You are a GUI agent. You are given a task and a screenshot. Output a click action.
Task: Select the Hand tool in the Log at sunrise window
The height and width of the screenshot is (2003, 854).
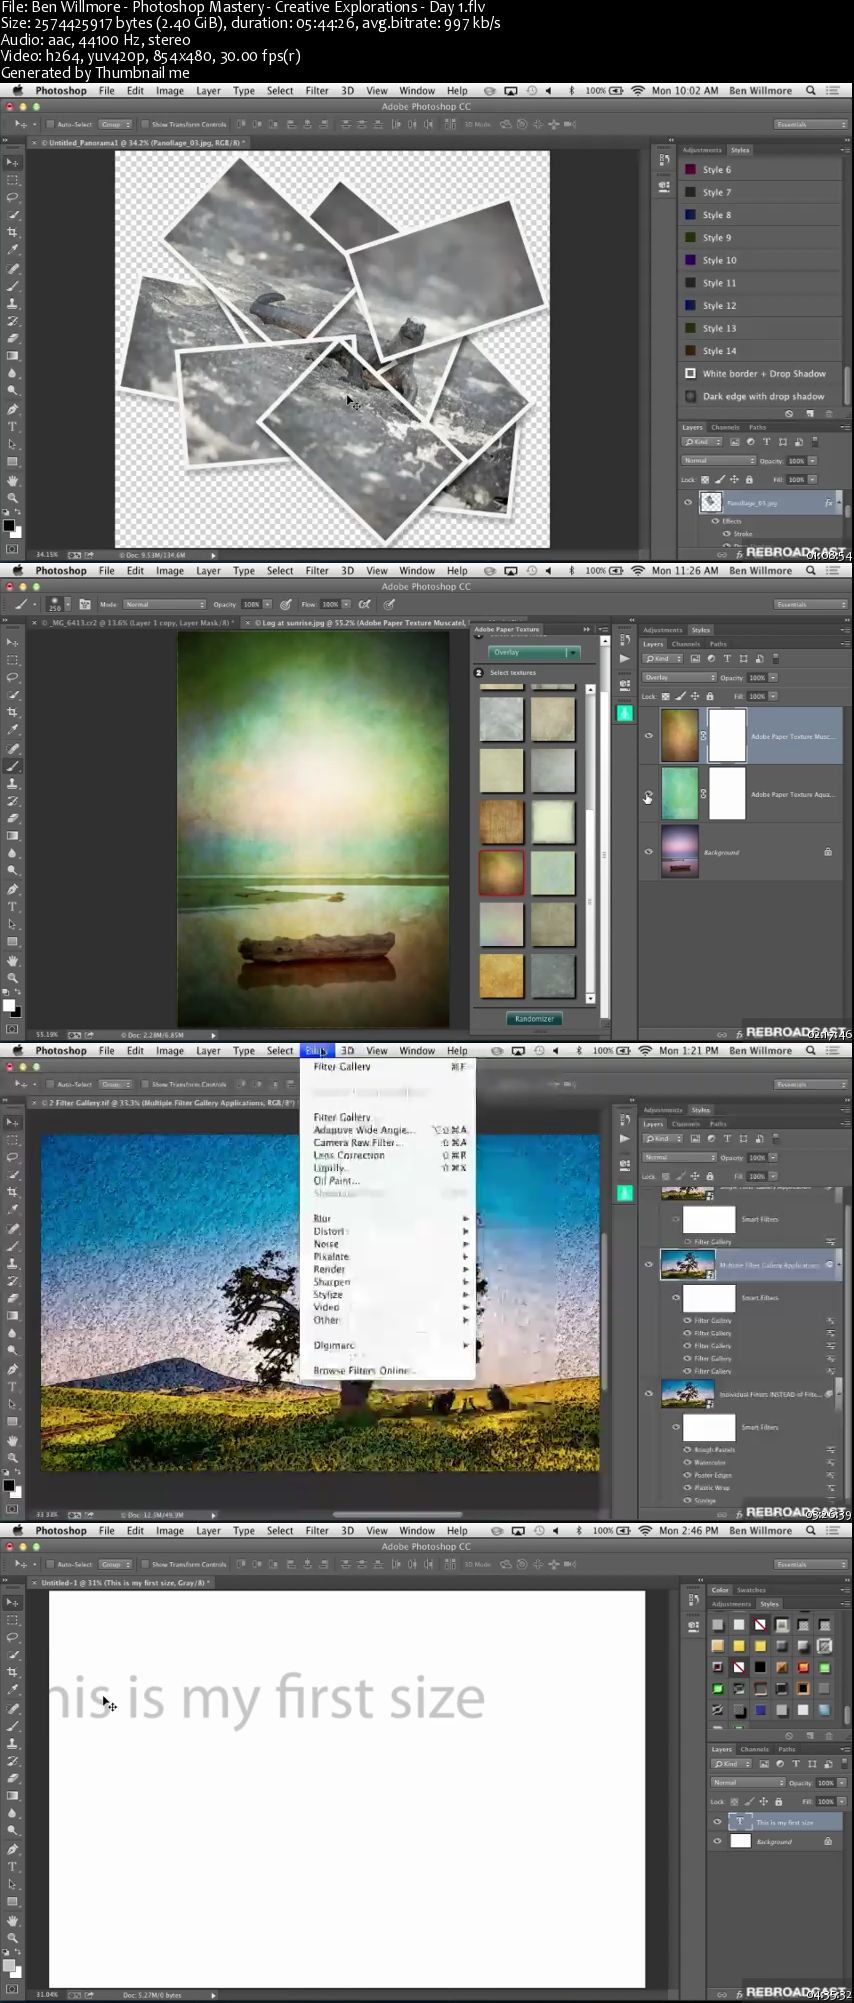pos(13,960)
